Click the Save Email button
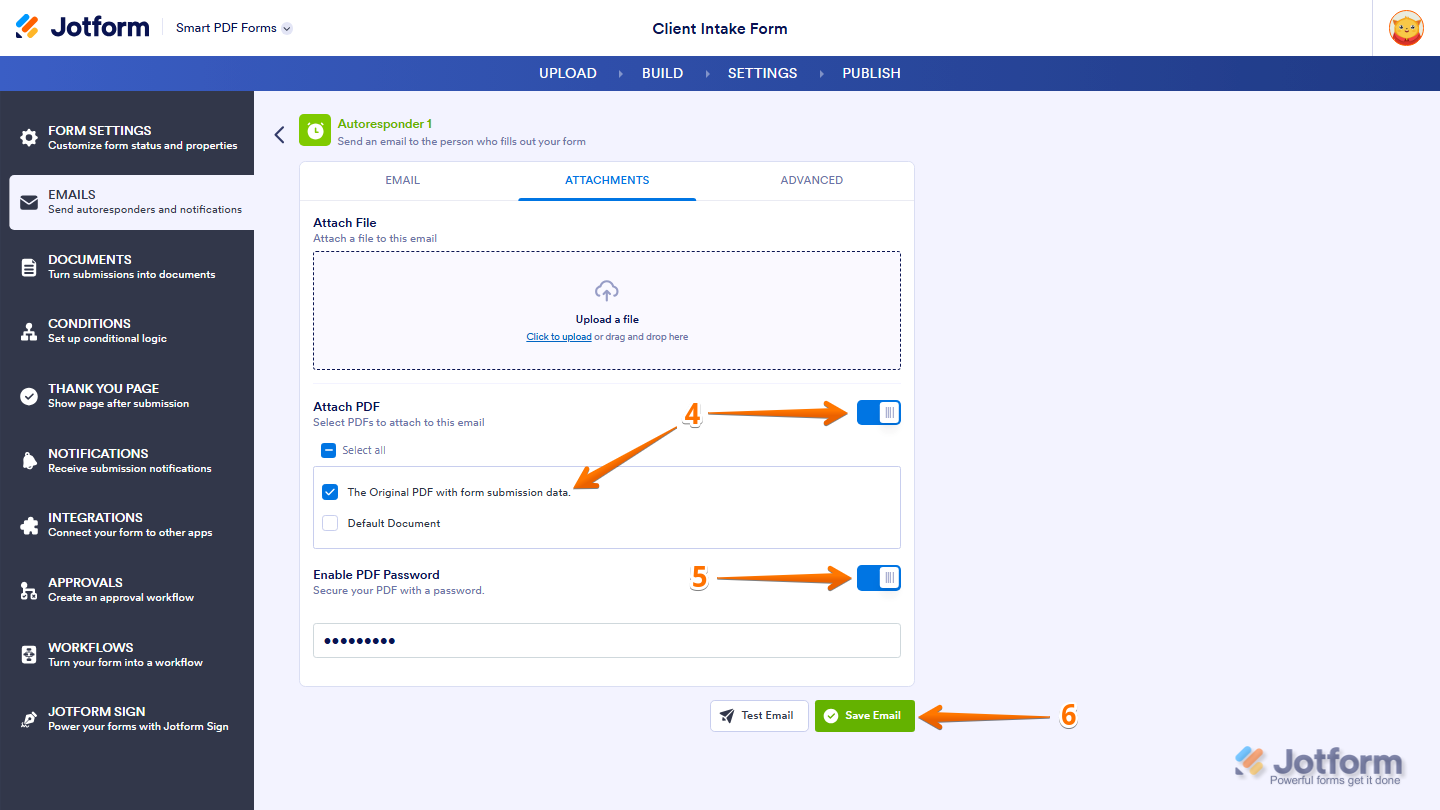This screenshot has width=1440, height=810. pos(865,716)
